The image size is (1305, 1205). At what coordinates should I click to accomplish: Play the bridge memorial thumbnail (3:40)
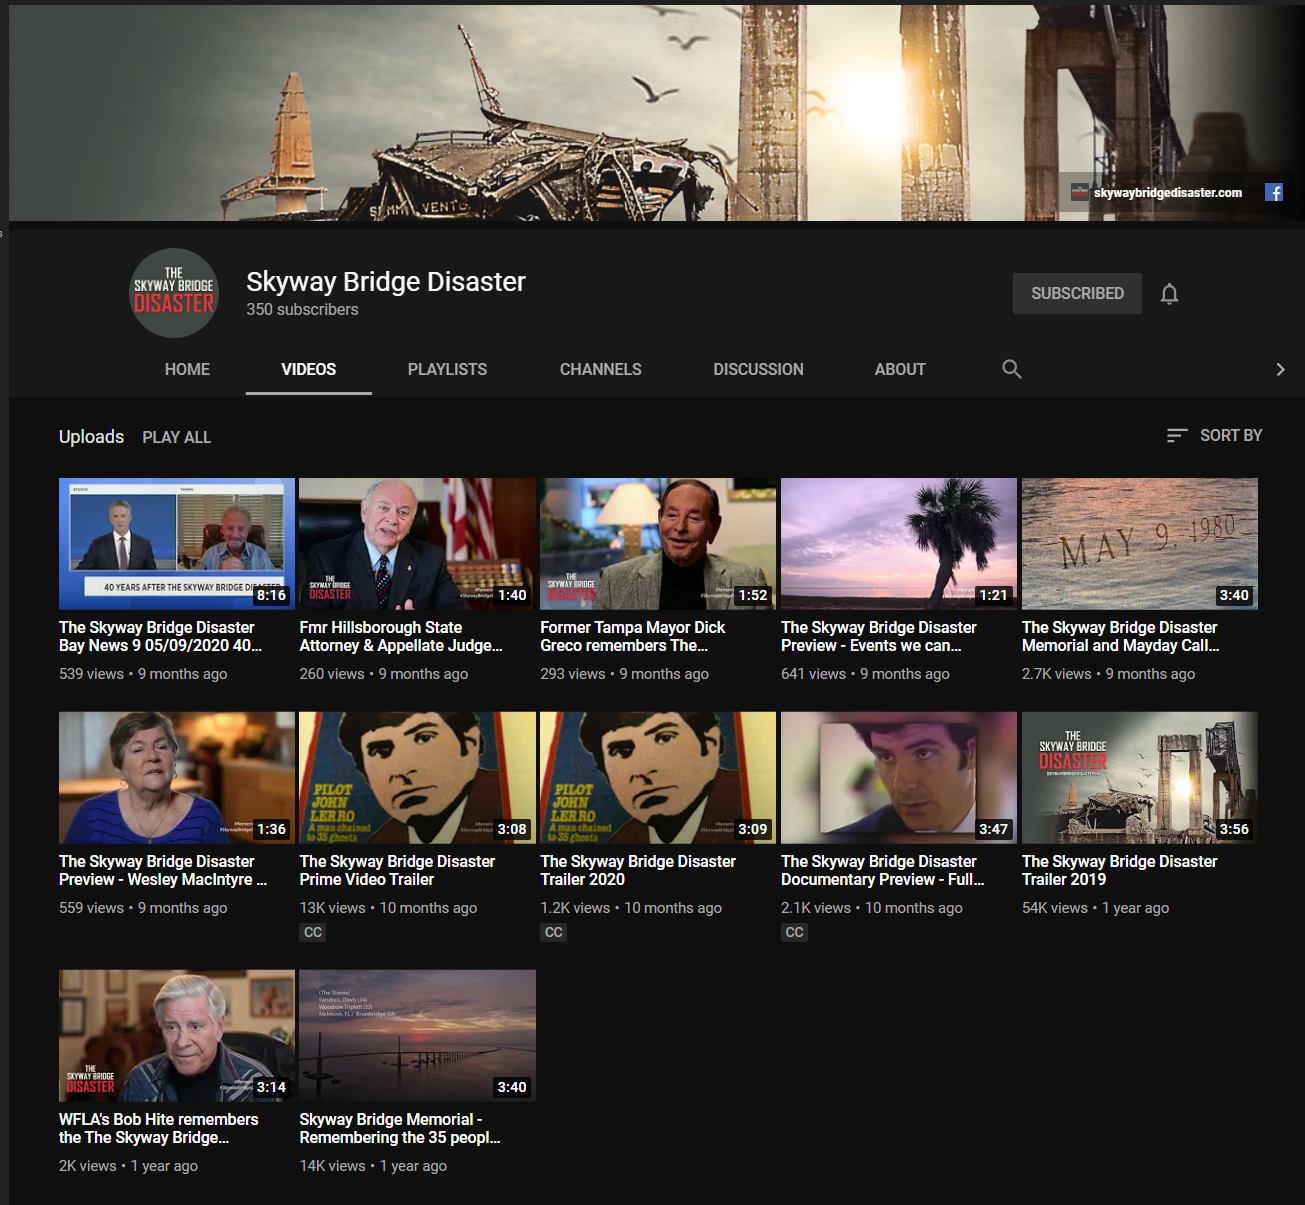click(x=418, y=1036)
